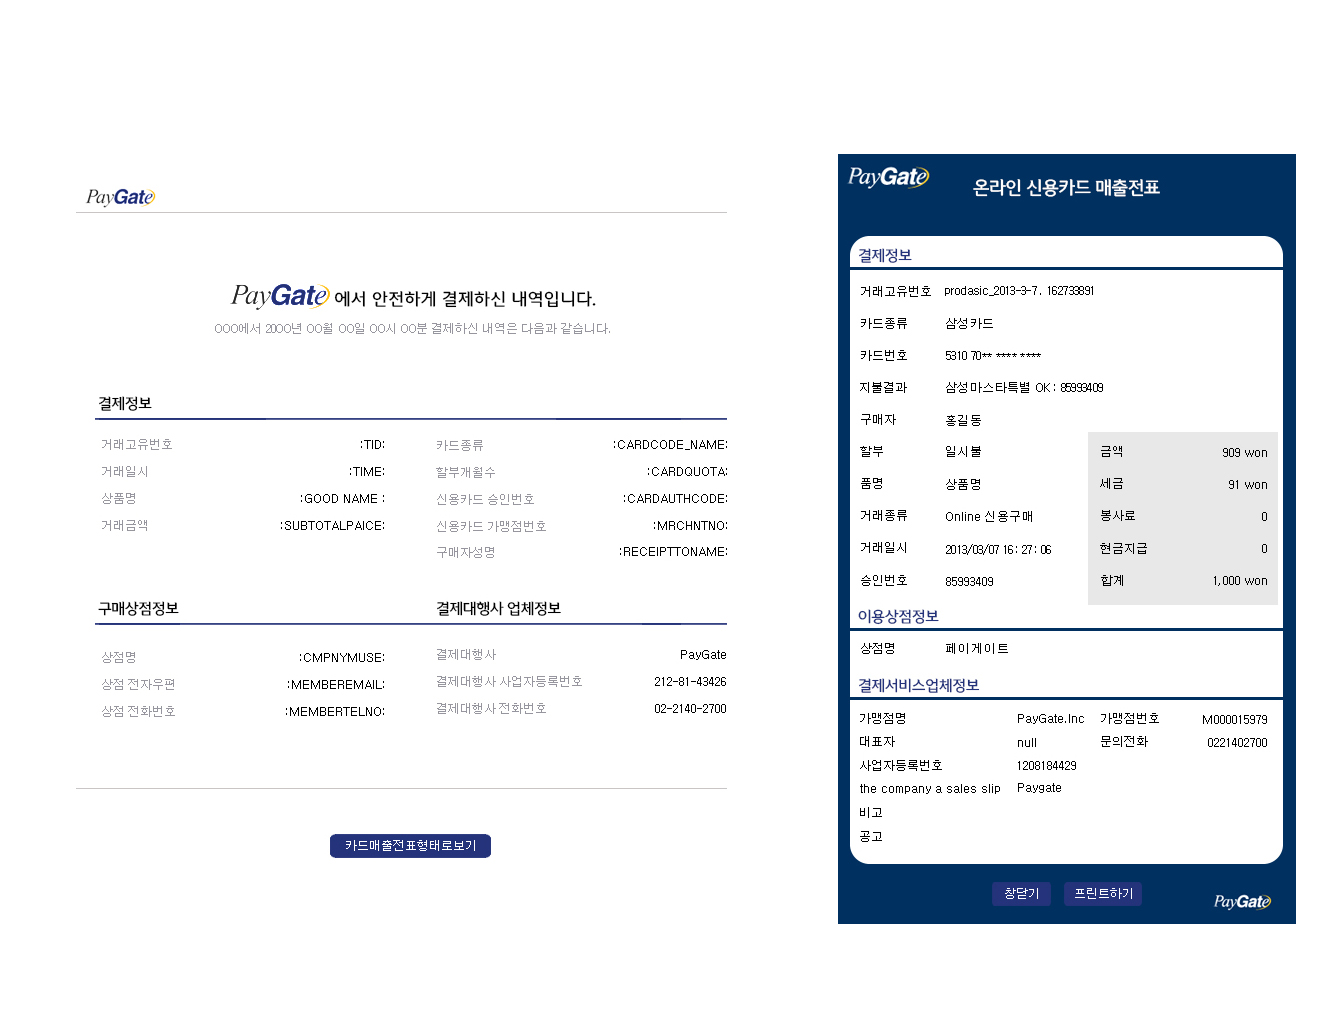This screenshot has width=1343, height=1027.
Task: Click the :MEMBEREMAIL: placeholder
Action: [x=336, y=685]
